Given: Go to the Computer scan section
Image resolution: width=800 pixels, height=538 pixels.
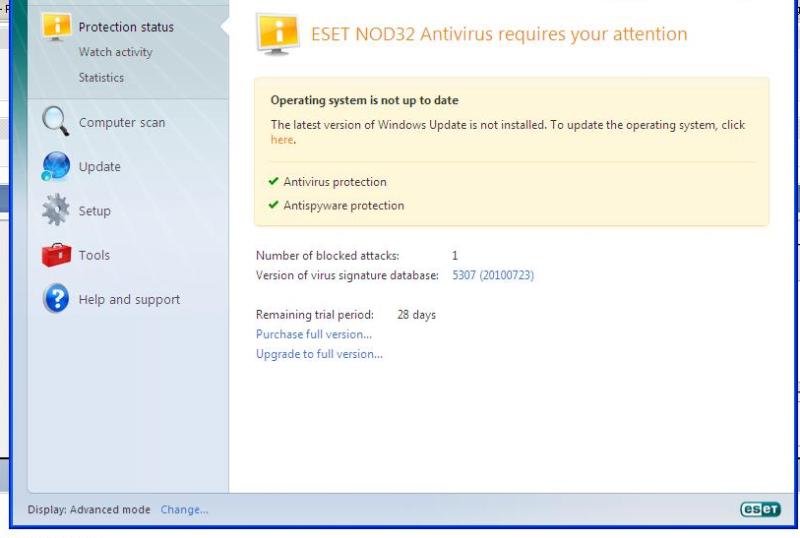Looking at the screenshot, I should coord(122,123).
